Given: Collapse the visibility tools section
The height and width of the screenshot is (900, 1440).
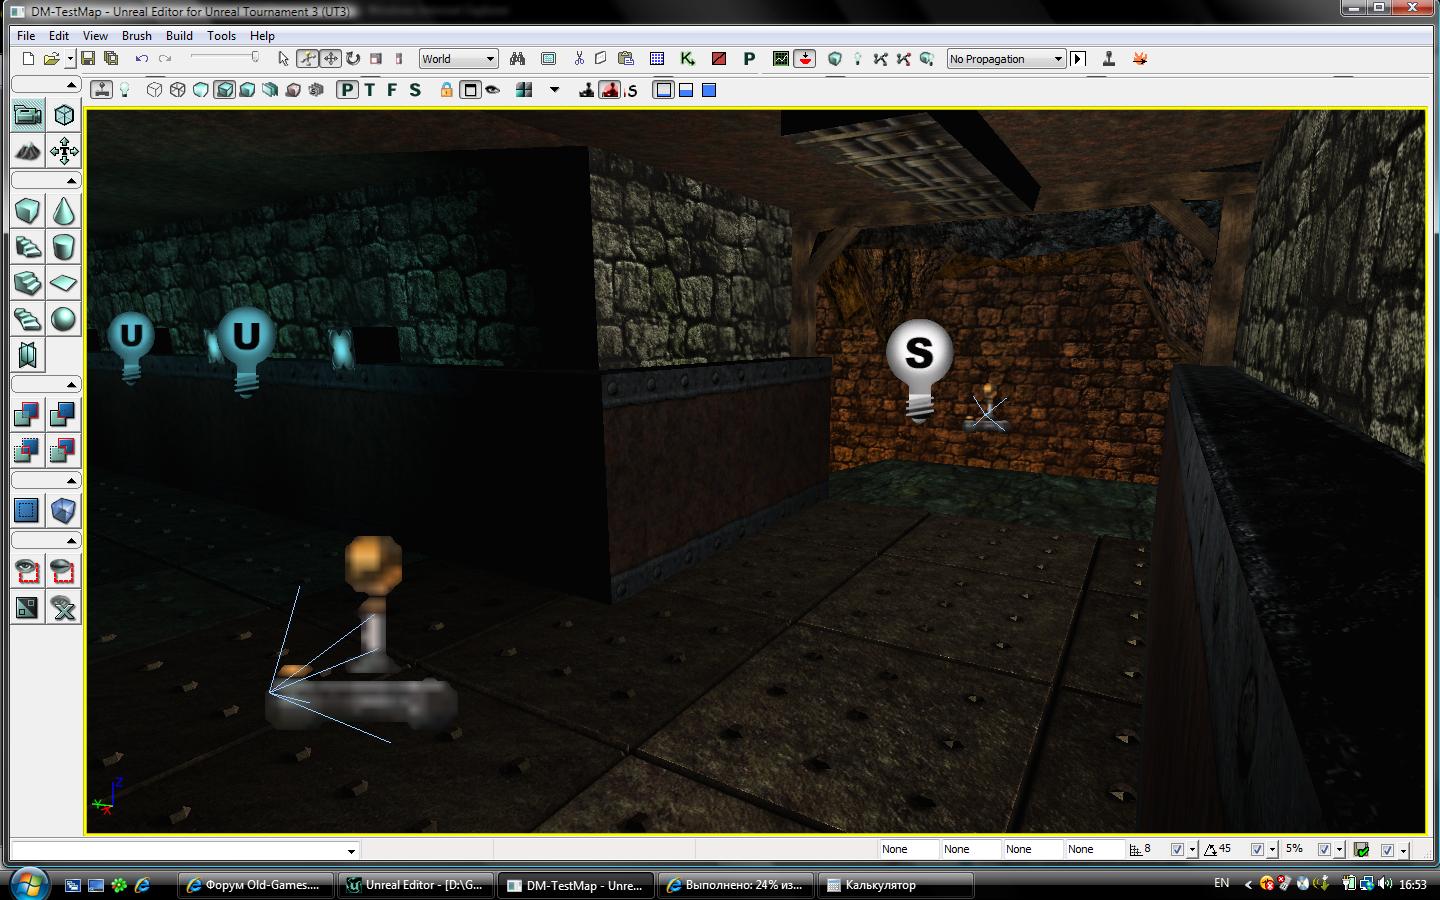Looking at the screenshot, I should pos(46,541).
